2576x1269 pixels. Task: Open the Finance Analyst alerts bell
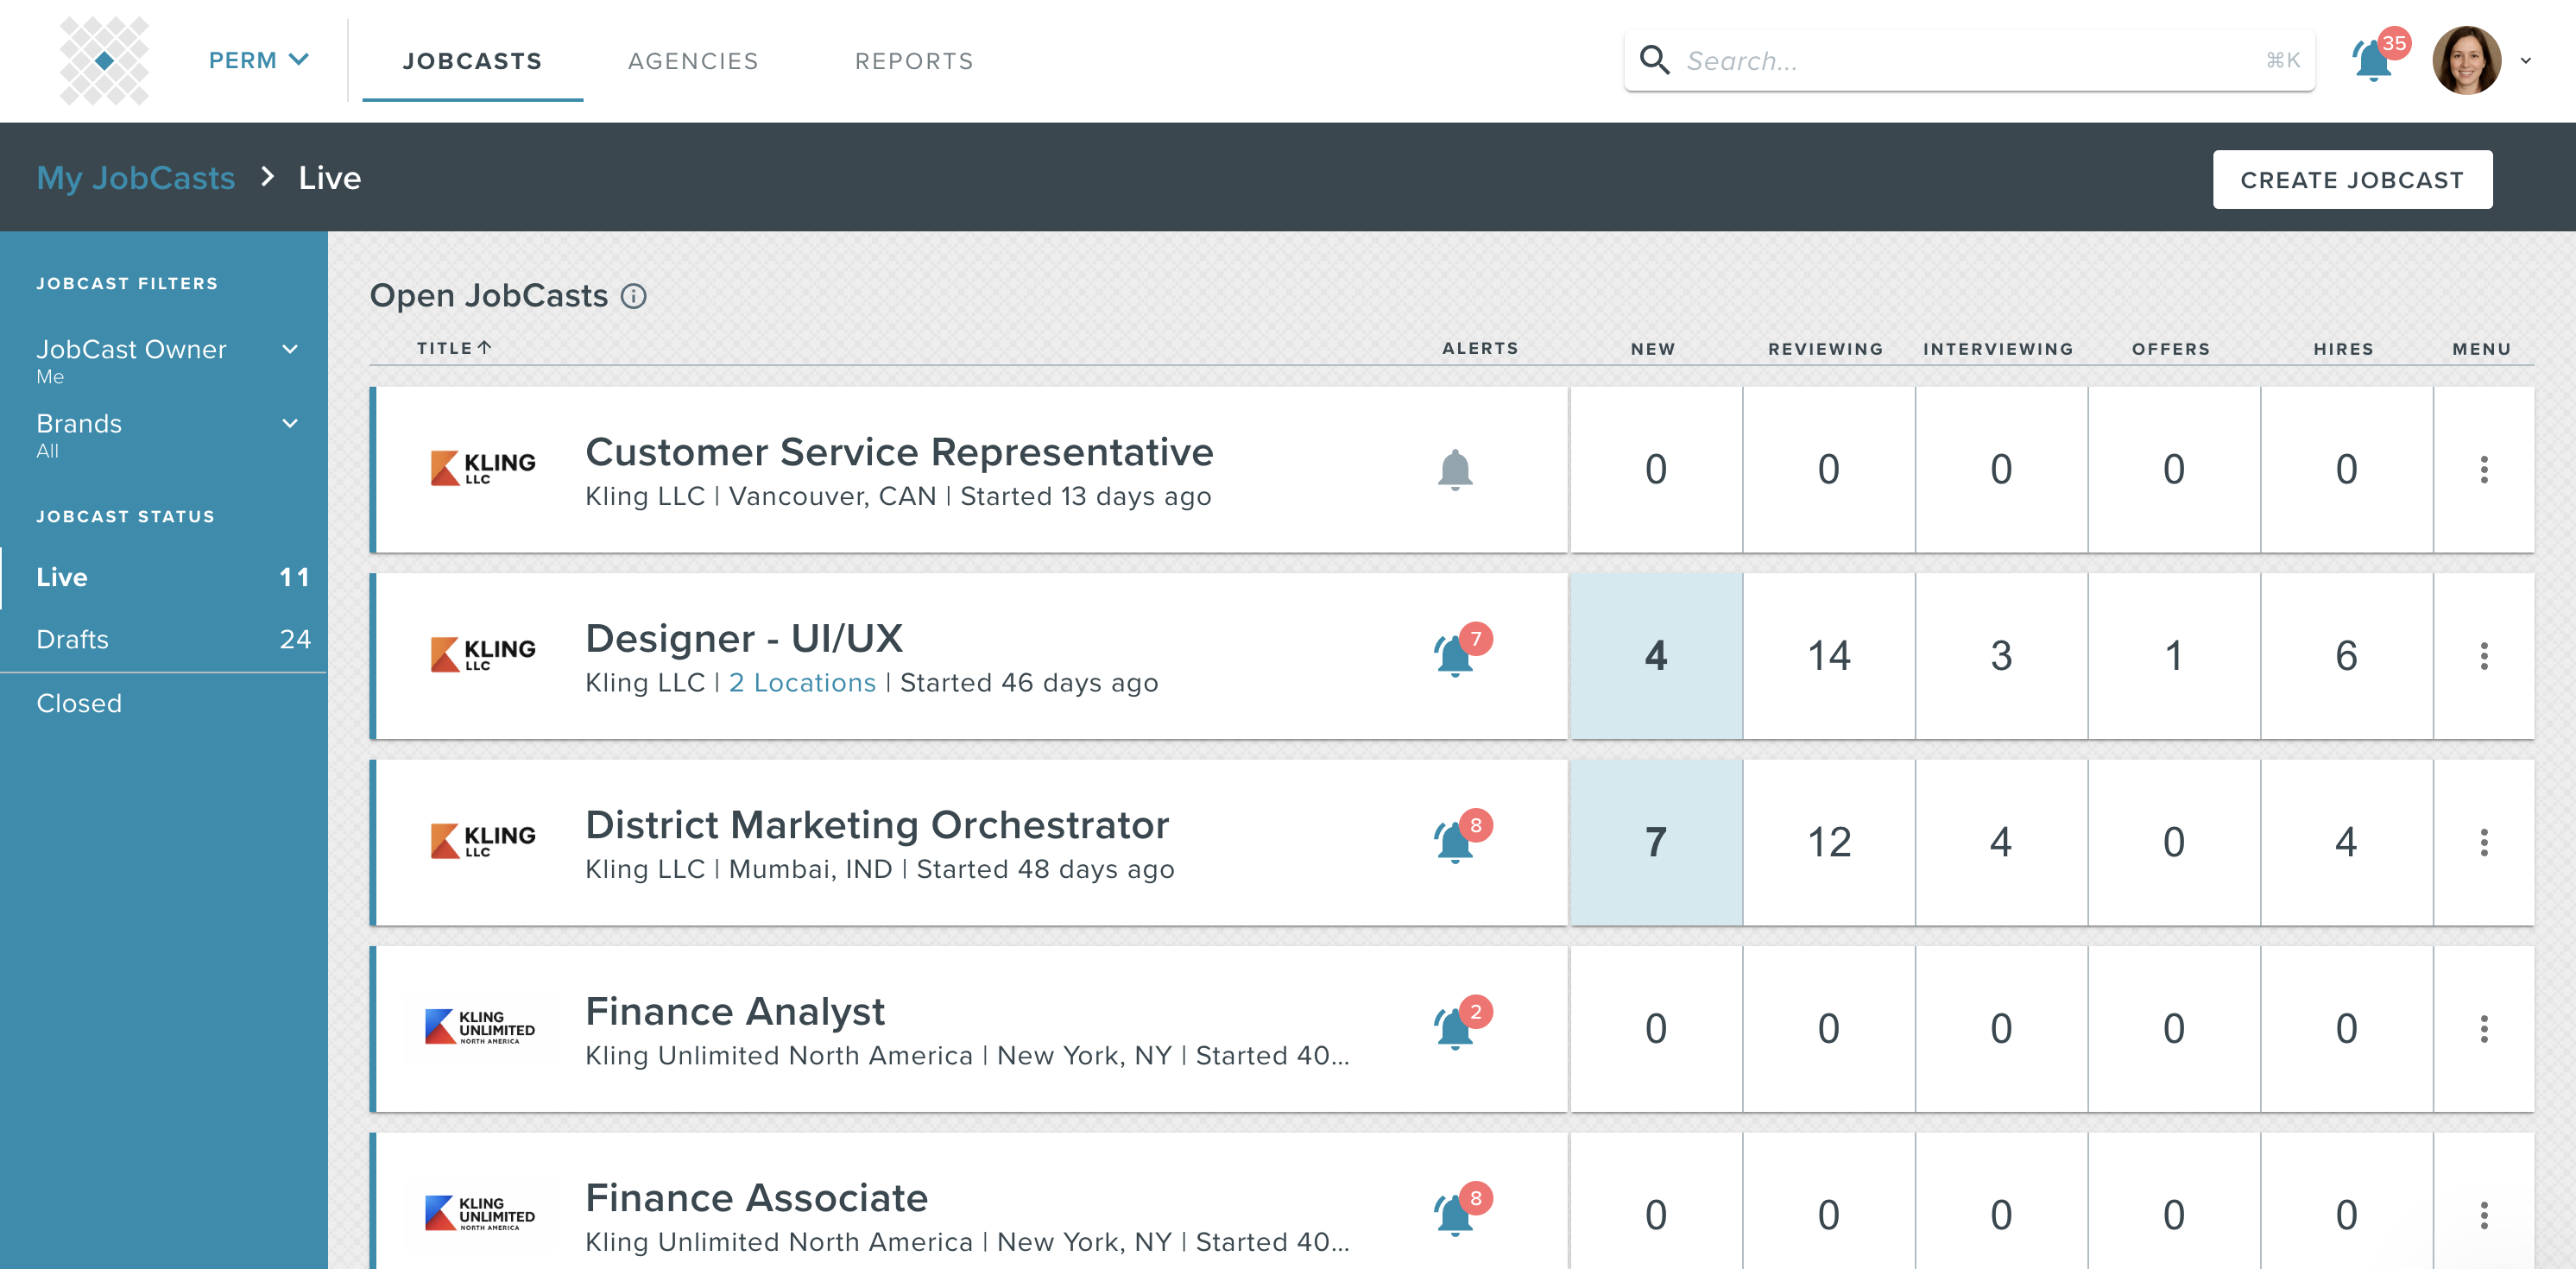pyautogui.click(x=1455, y=1028)
